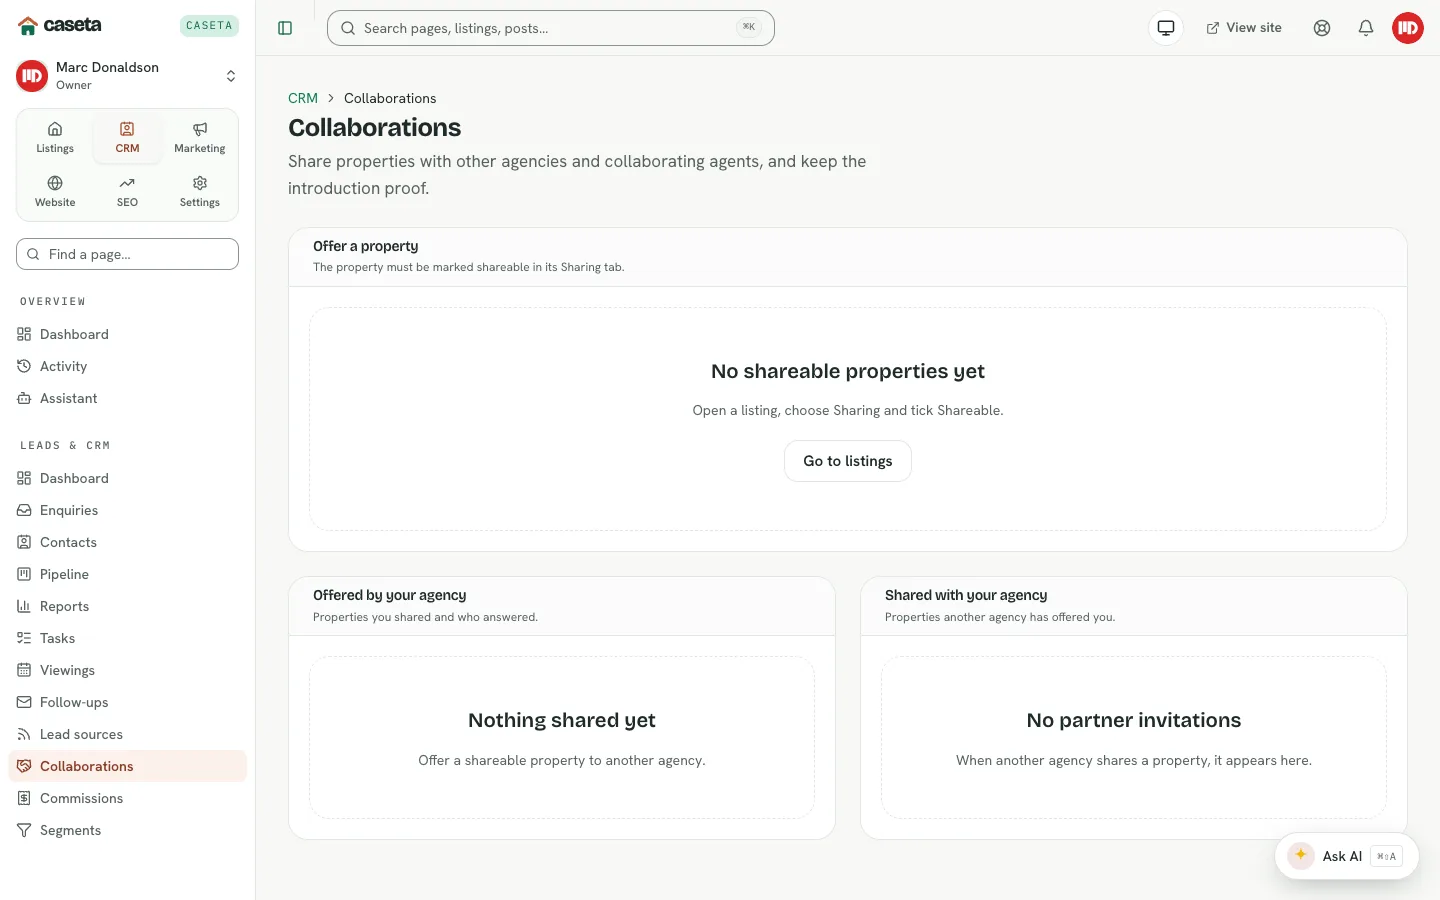The width and height of the screenshot is (1440, 900).
Task: Go to Enquiries page
Action: click(x=127, y=510)
